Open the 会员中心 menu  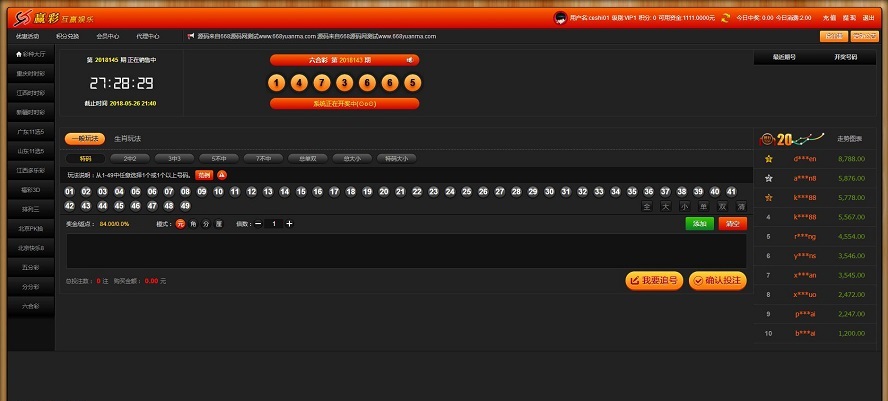(108, 36)
